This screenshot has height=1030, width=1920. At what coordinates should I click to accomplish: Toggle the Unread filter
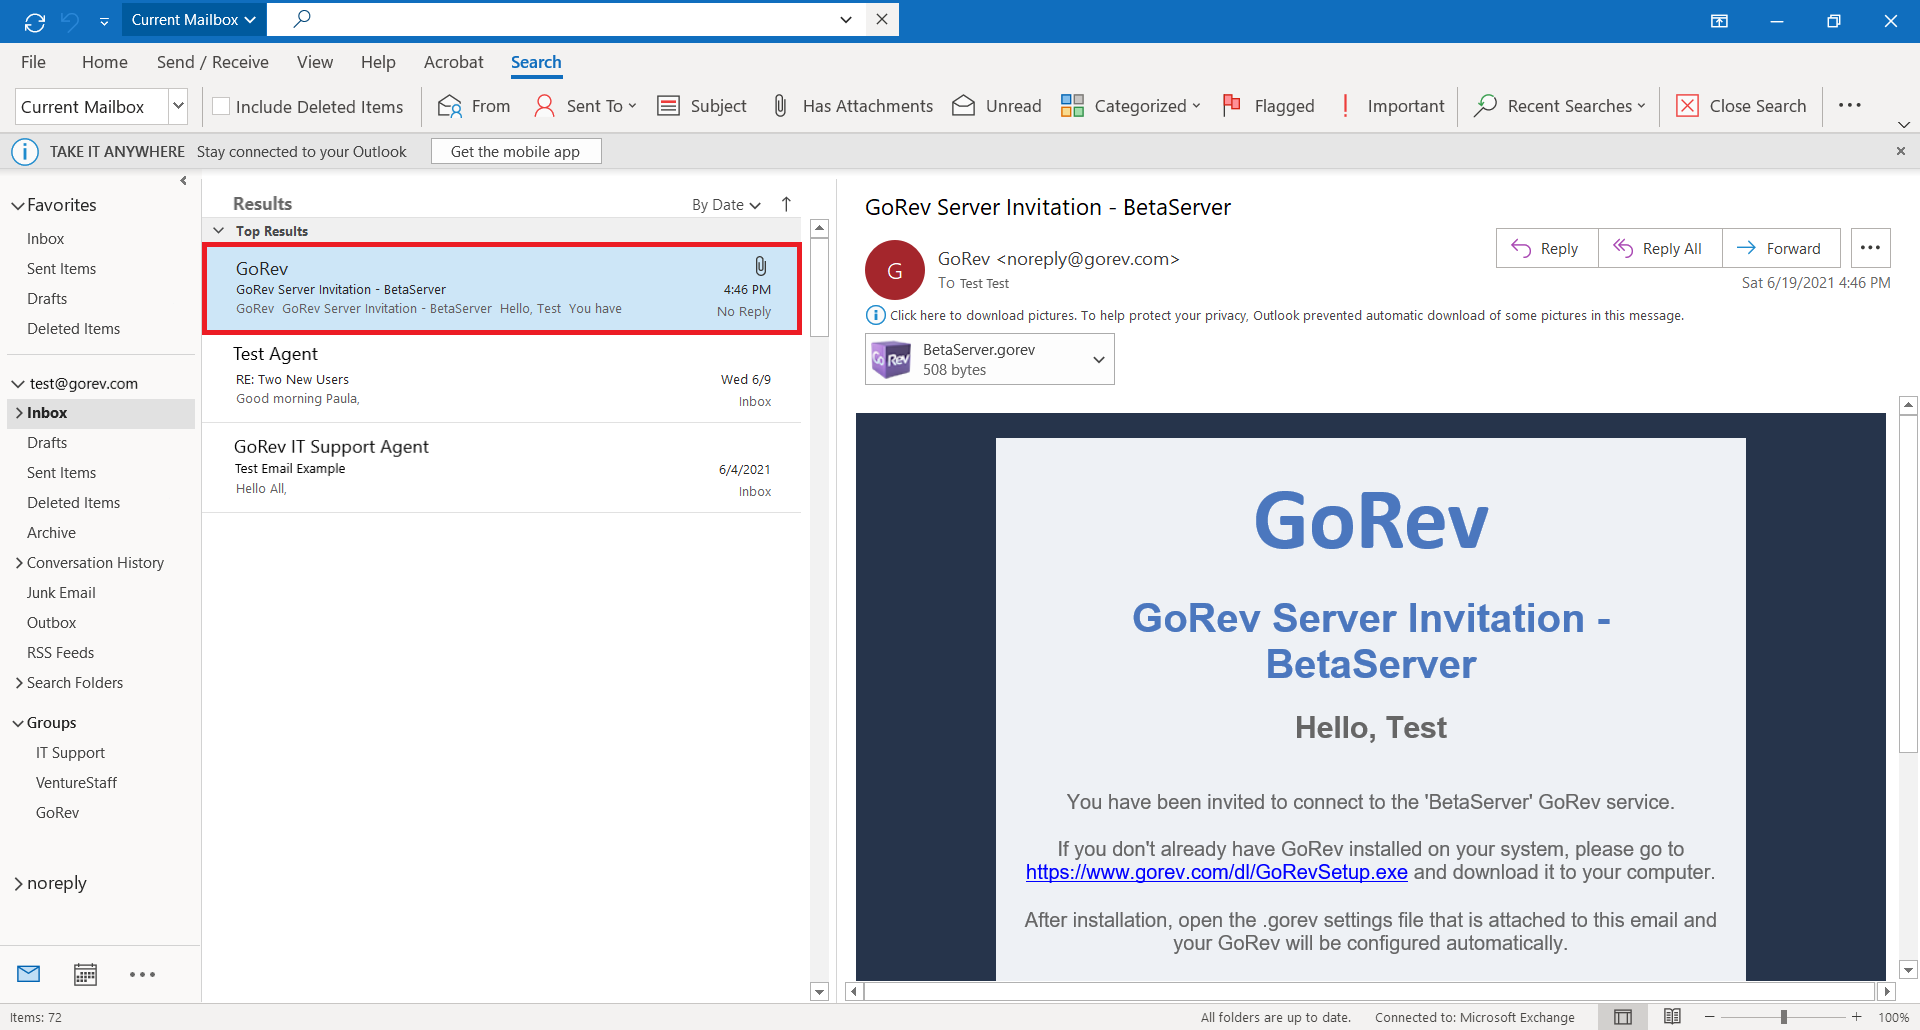coord(997,106)
